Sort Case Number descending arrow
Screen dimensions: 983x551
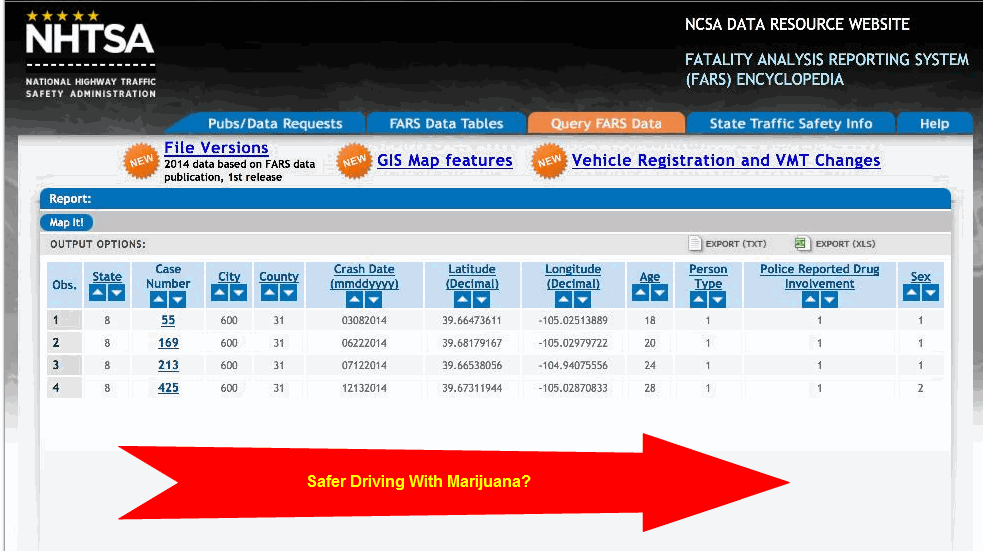[177, 300]
